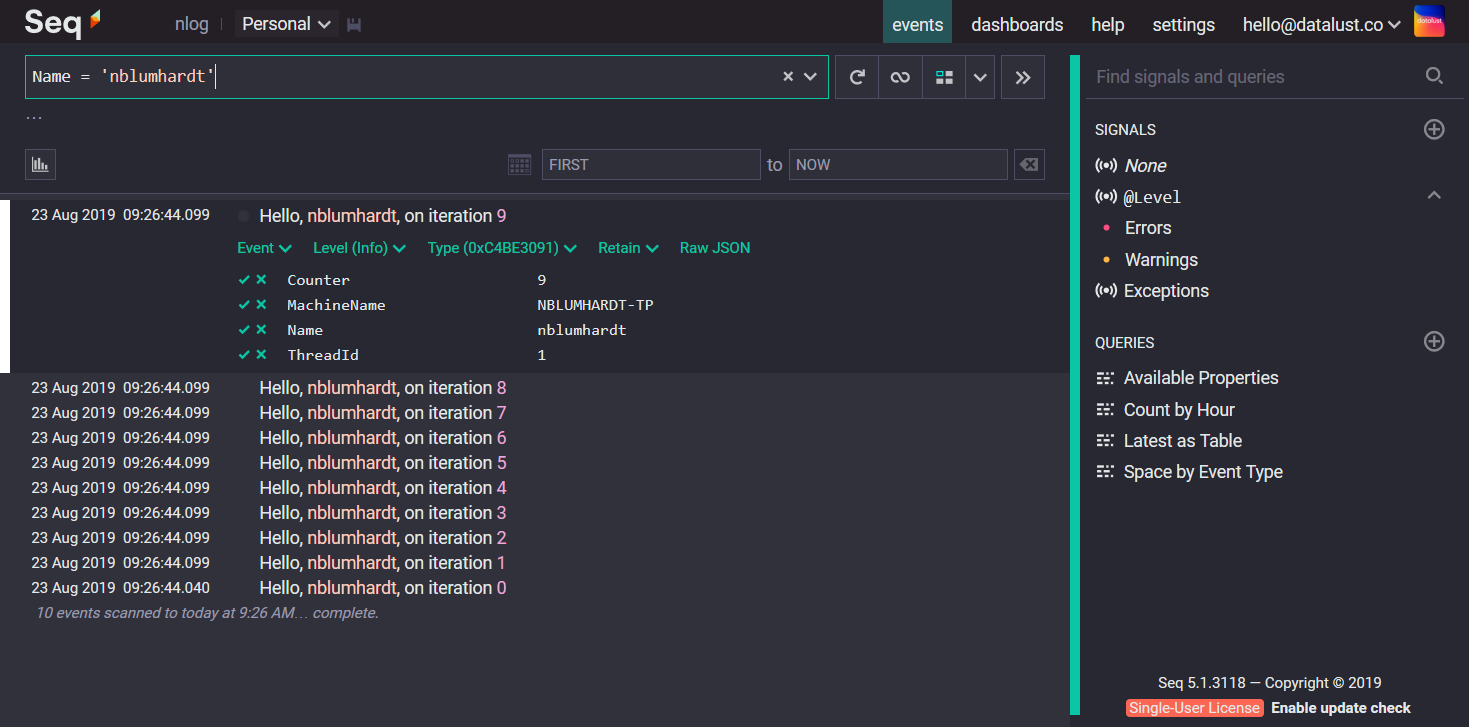The width and height of the screenshot is (1469, 727).
Task: Save workspace using the disk icon
Action: tap(354, 25)
